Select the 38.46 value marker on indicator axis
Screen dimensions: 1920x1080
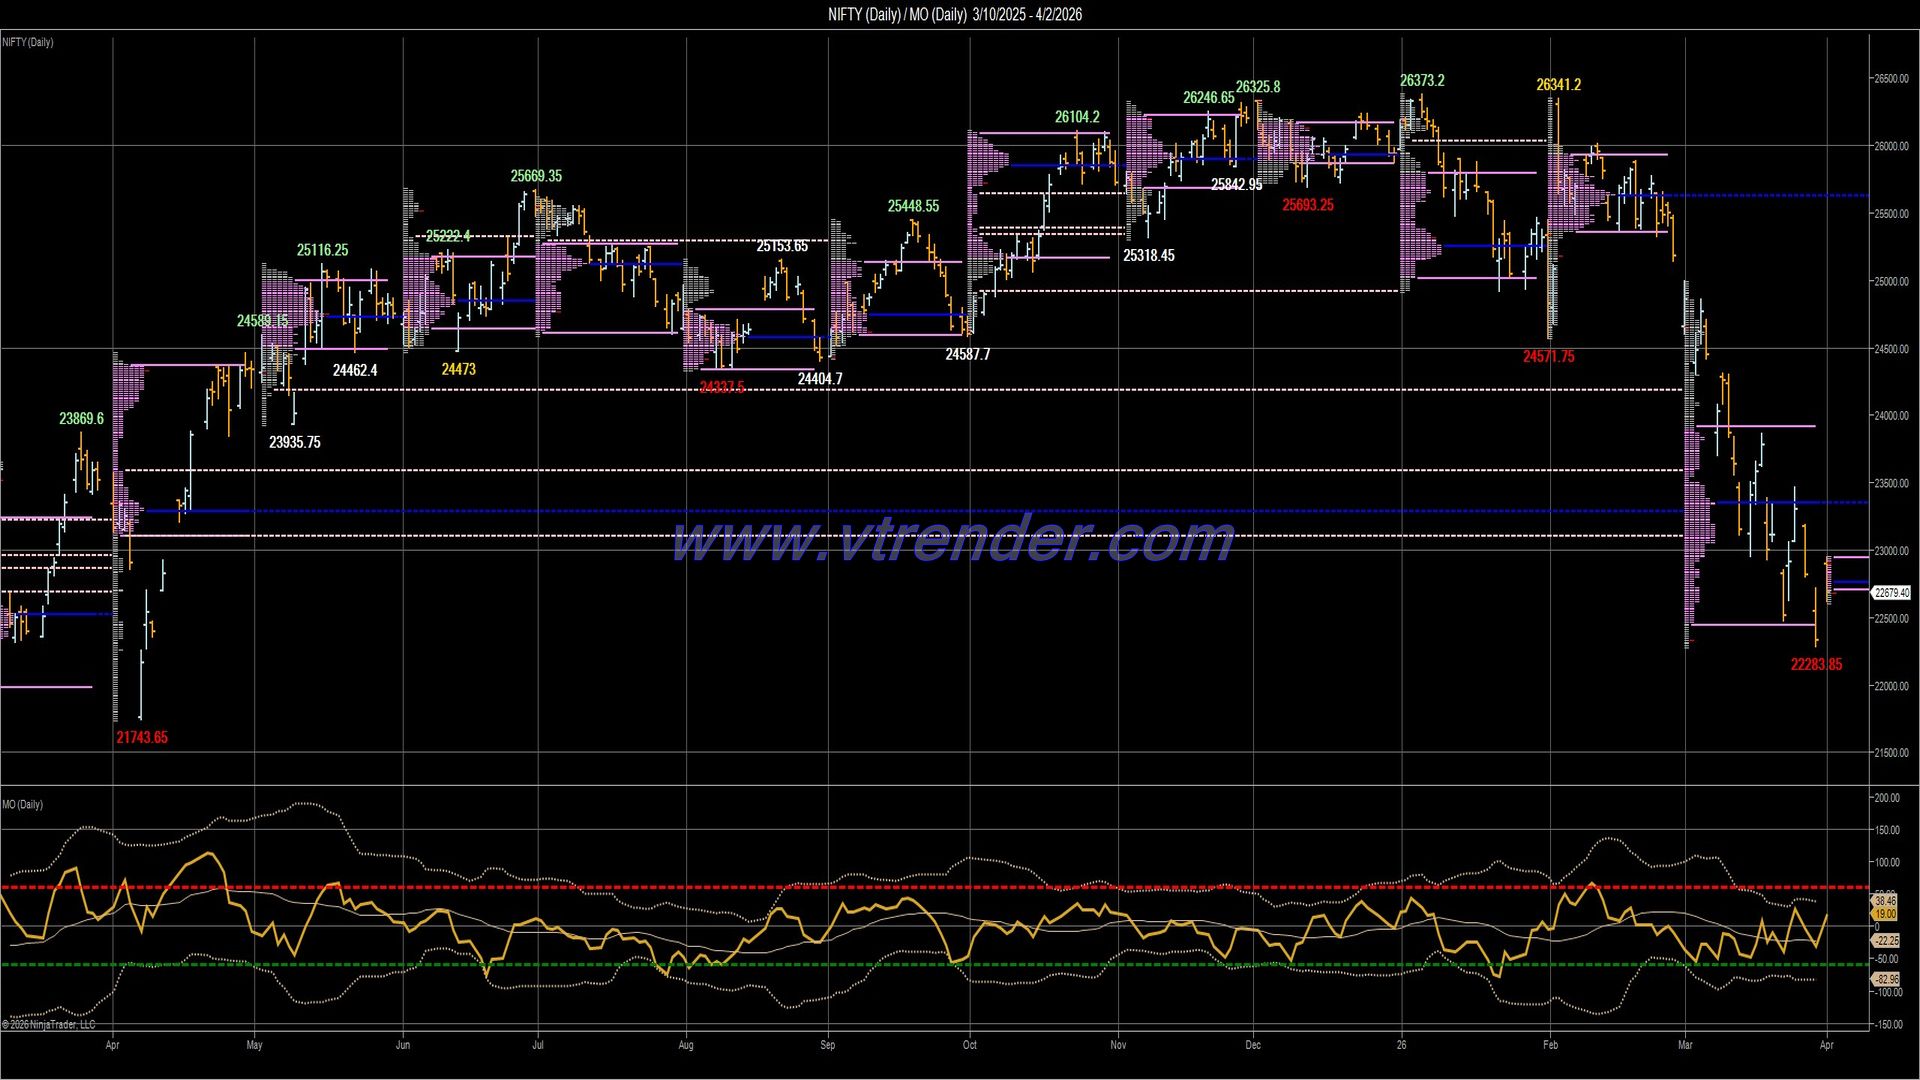(1884, 900)
